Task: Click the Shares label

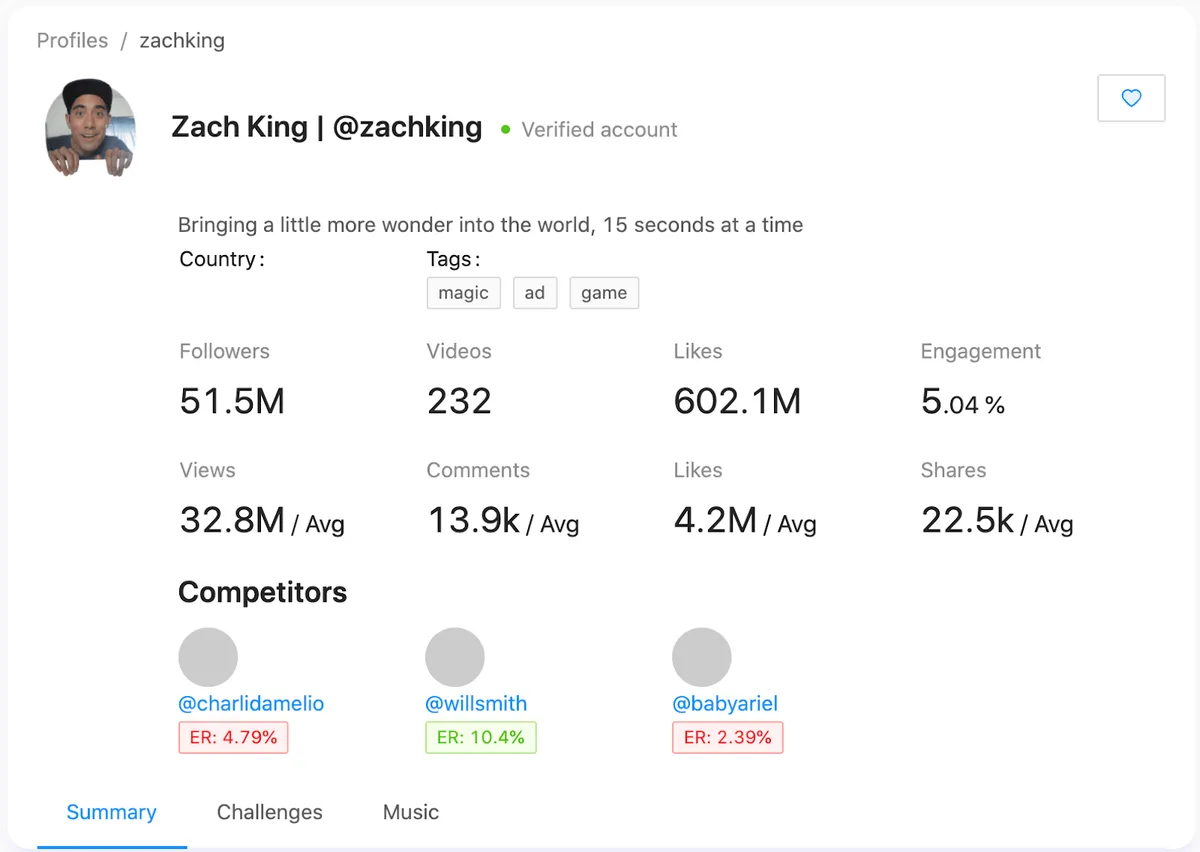Action: point(953,470)
